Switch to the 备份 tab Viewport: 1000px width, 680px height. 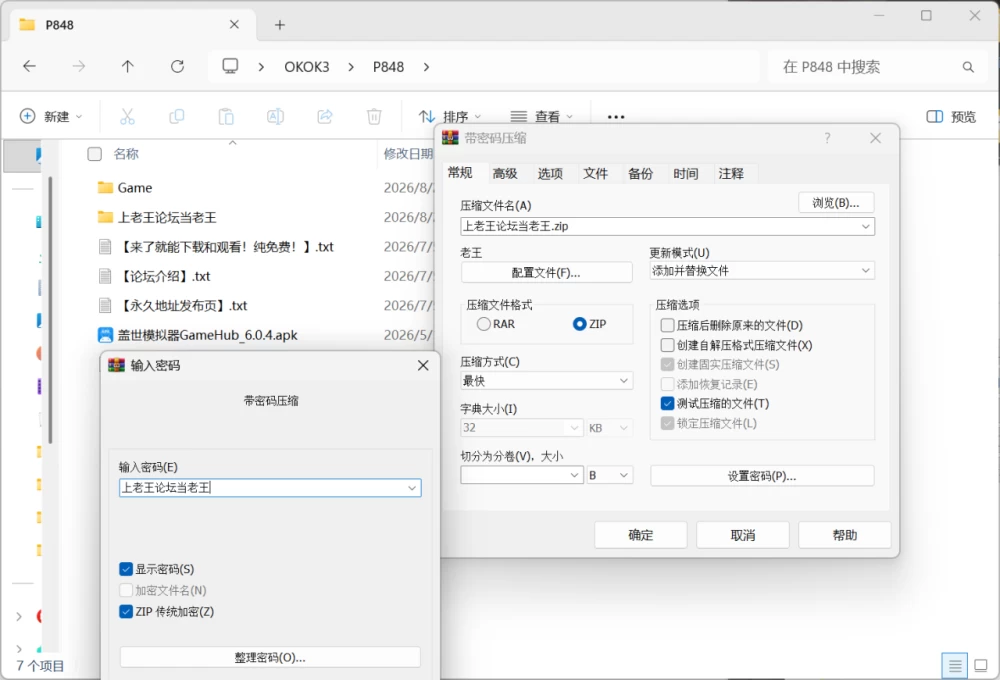641,174
